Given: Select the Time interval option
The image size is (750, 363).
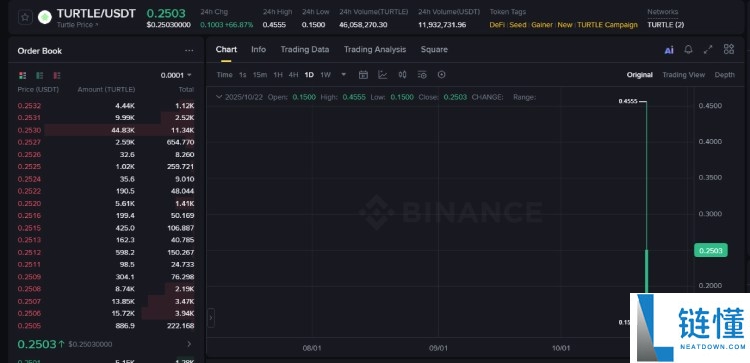Looking at the screenshot, I should 224,75.
